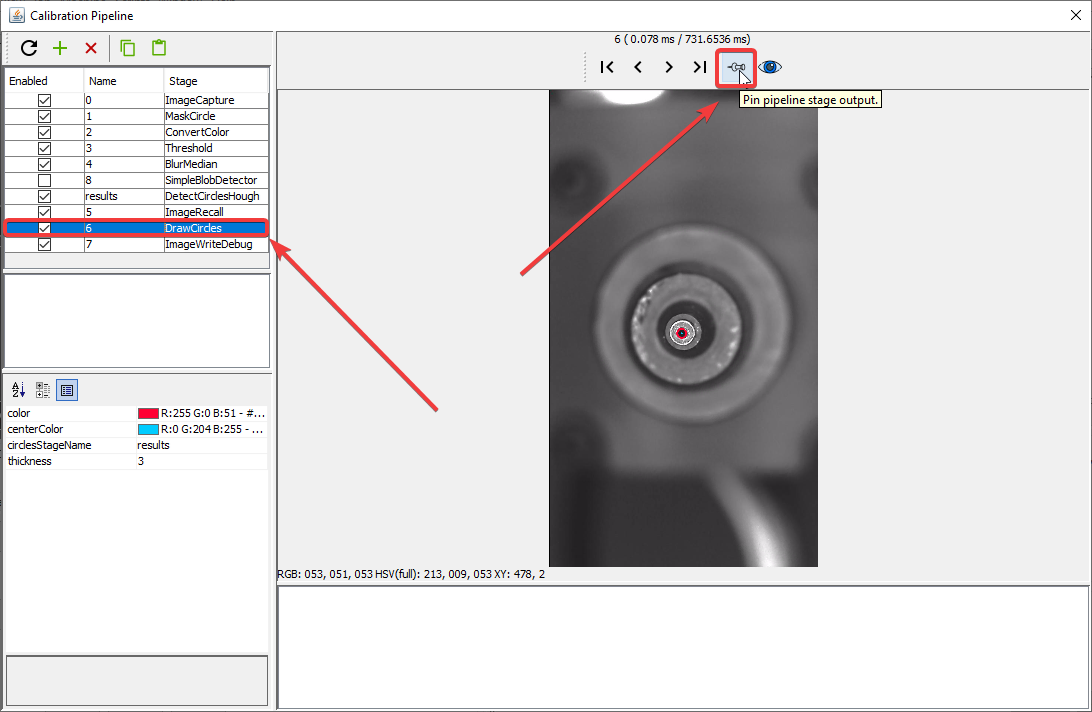Show the previous stage output
Screen dimensions: 1092x712
pyautogui.click(x=638, y=67)
